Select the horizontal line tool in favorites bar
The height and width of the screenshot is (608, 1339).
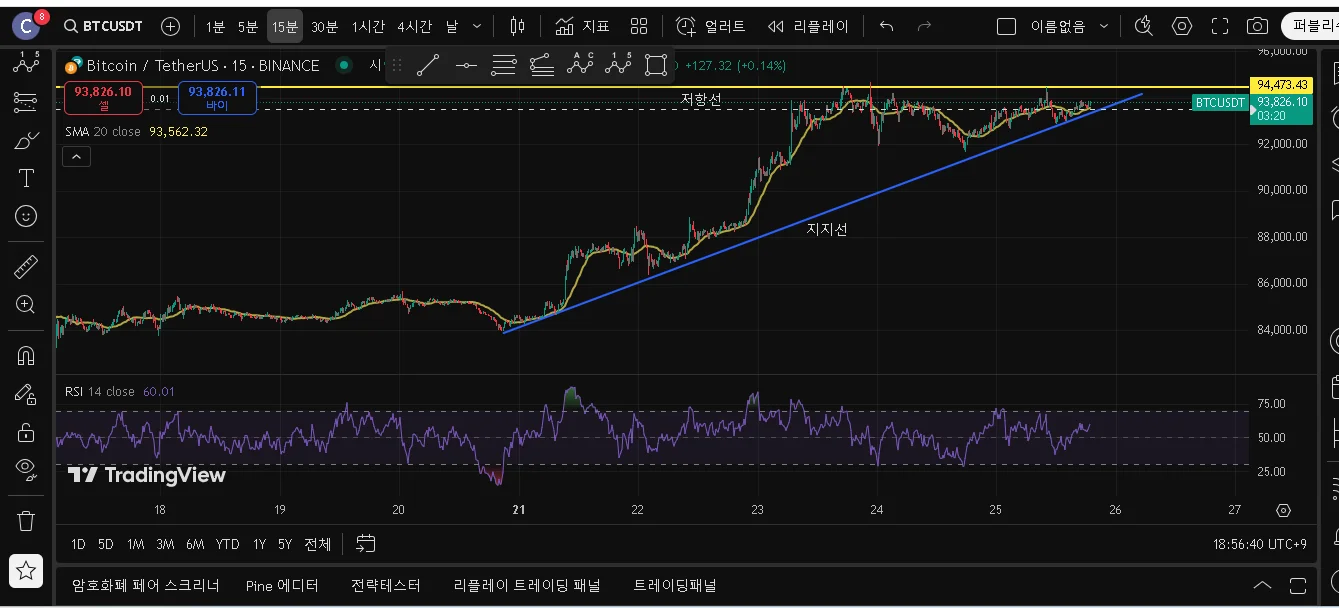point(466,66)
